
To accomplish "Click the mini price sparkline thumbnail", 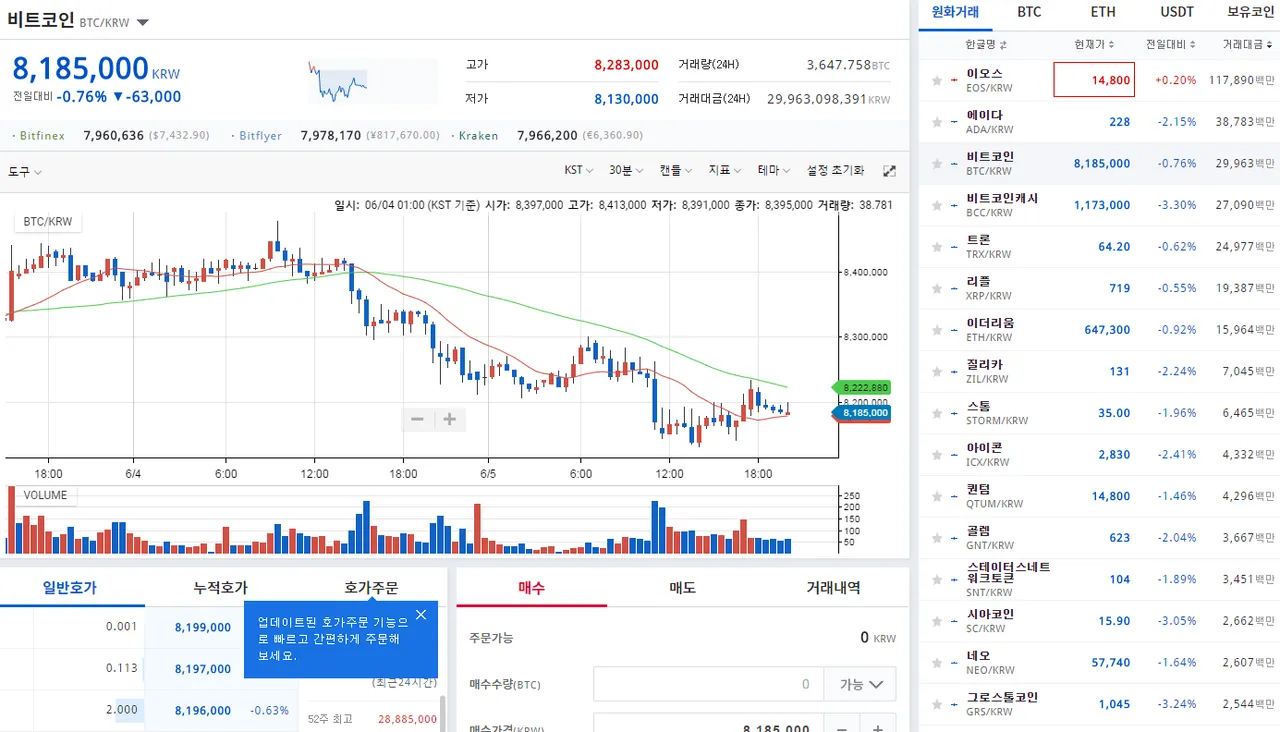I will point(372,81).
